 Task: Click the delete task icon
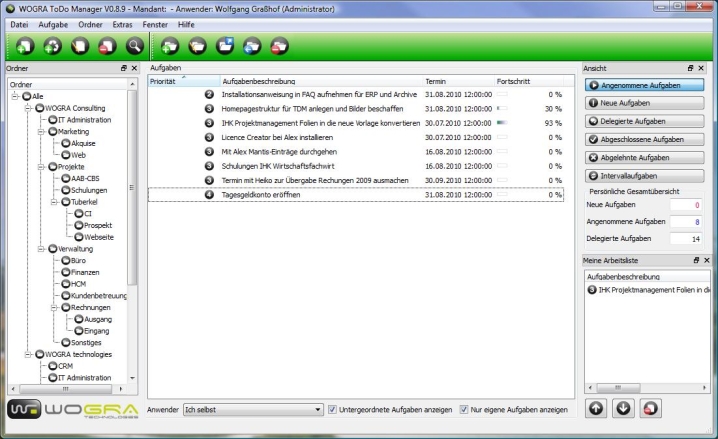108,45
